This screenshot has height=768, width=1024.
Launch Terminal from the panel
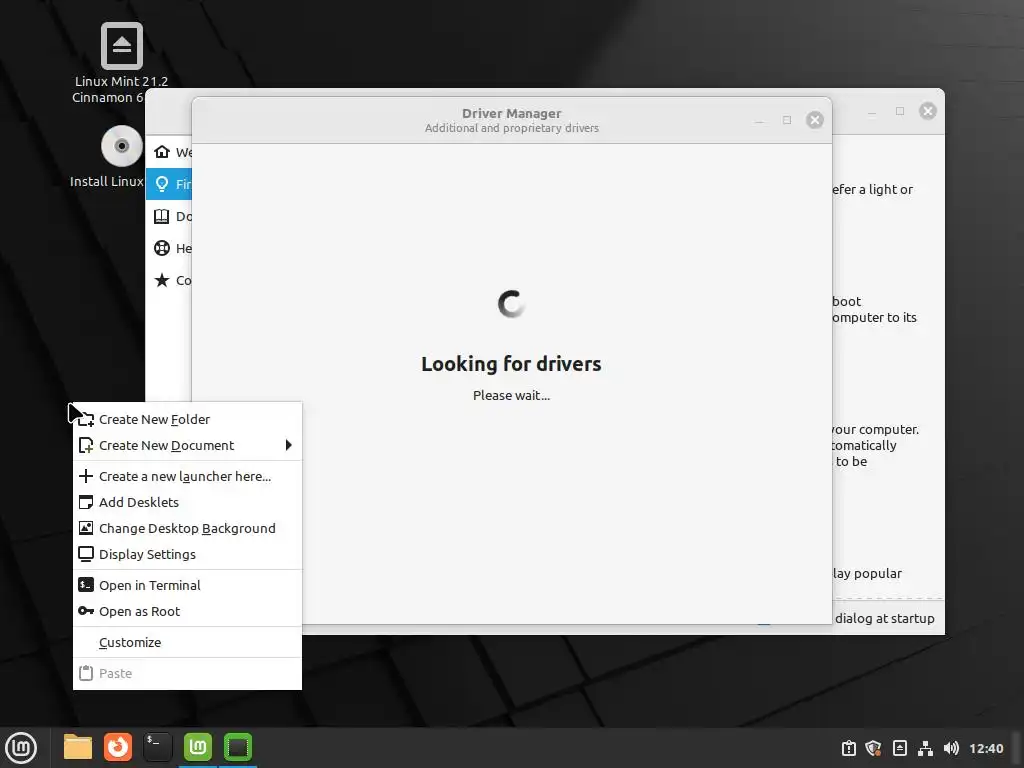tap(157, 747)
